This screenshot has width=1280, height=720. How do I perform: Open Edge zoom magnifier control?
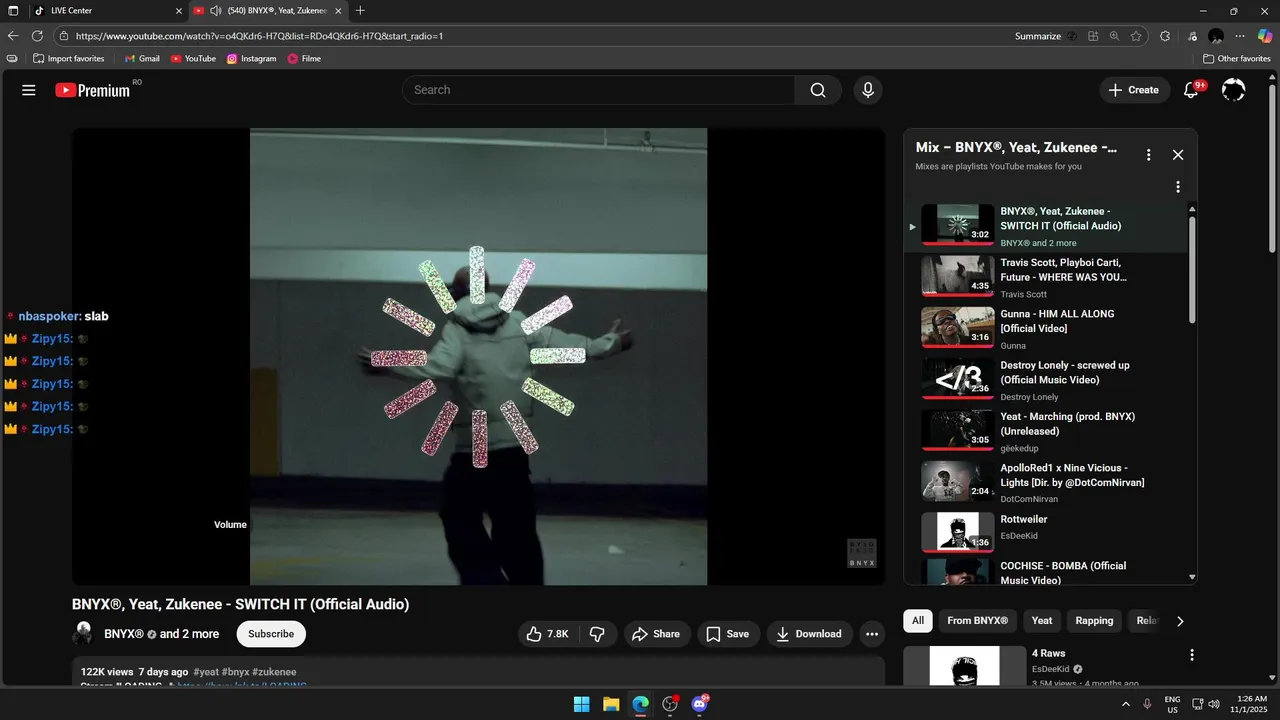tap(1115, 36)
